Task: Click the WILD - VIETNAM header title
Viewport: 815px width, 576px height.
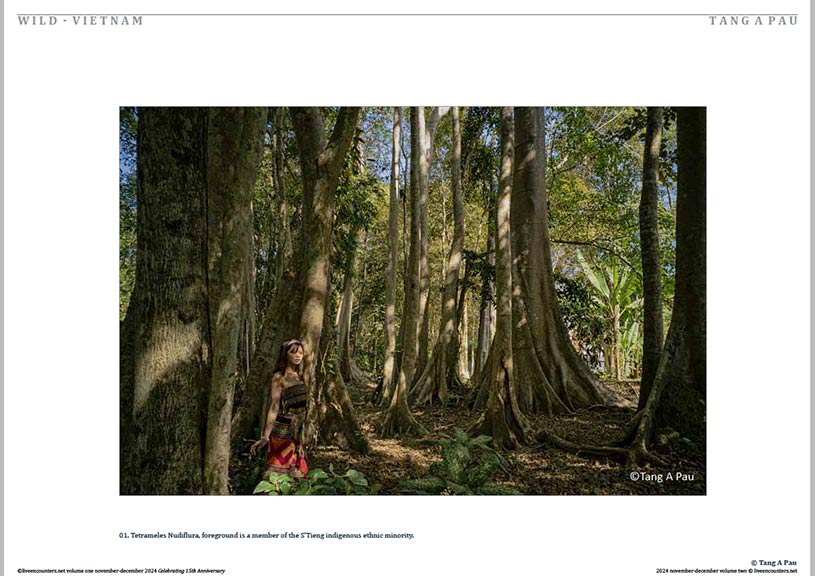Action: [80, 21]
